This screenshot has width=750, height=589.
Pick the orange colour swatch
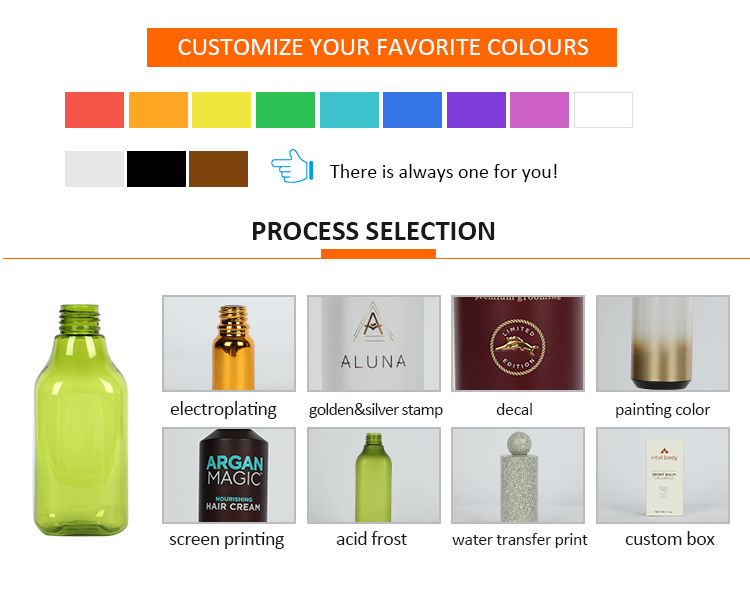point(158,110)
